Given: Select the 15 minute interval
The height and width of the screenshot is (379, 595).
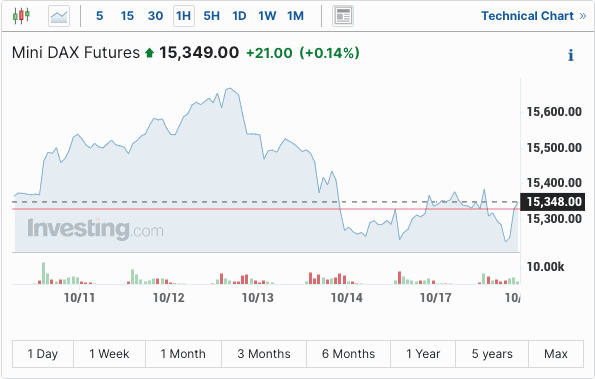Looking at the screenshot, I should pos(127,16).
